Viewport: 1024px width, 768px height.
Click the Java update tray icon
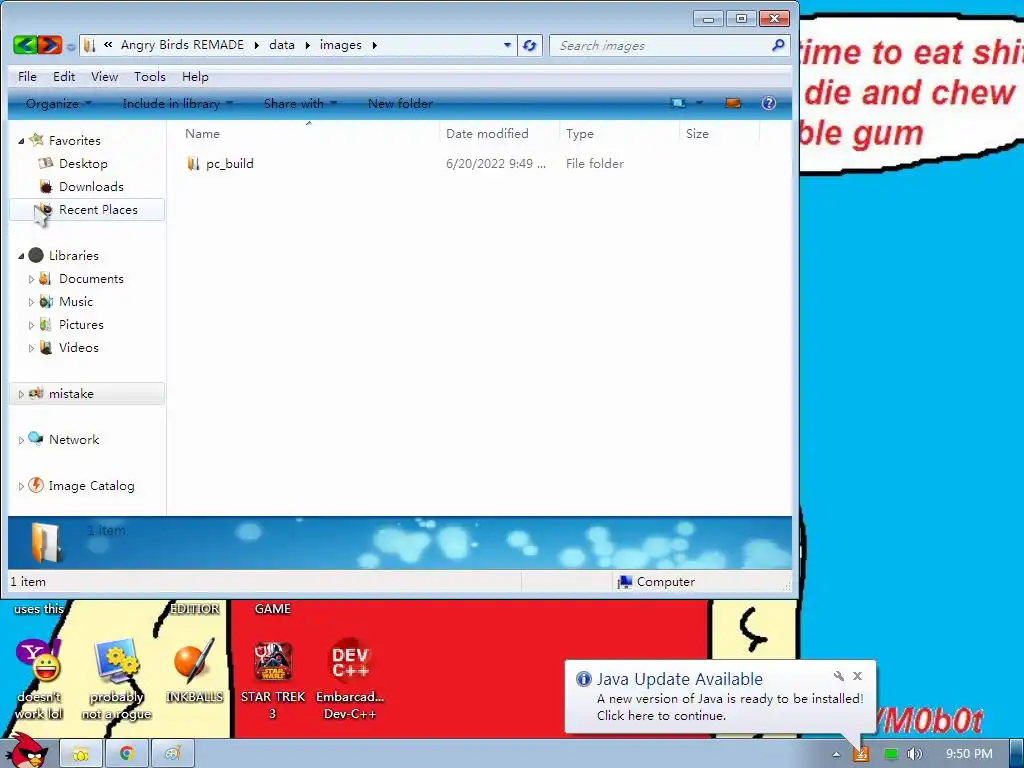[861, 754]
